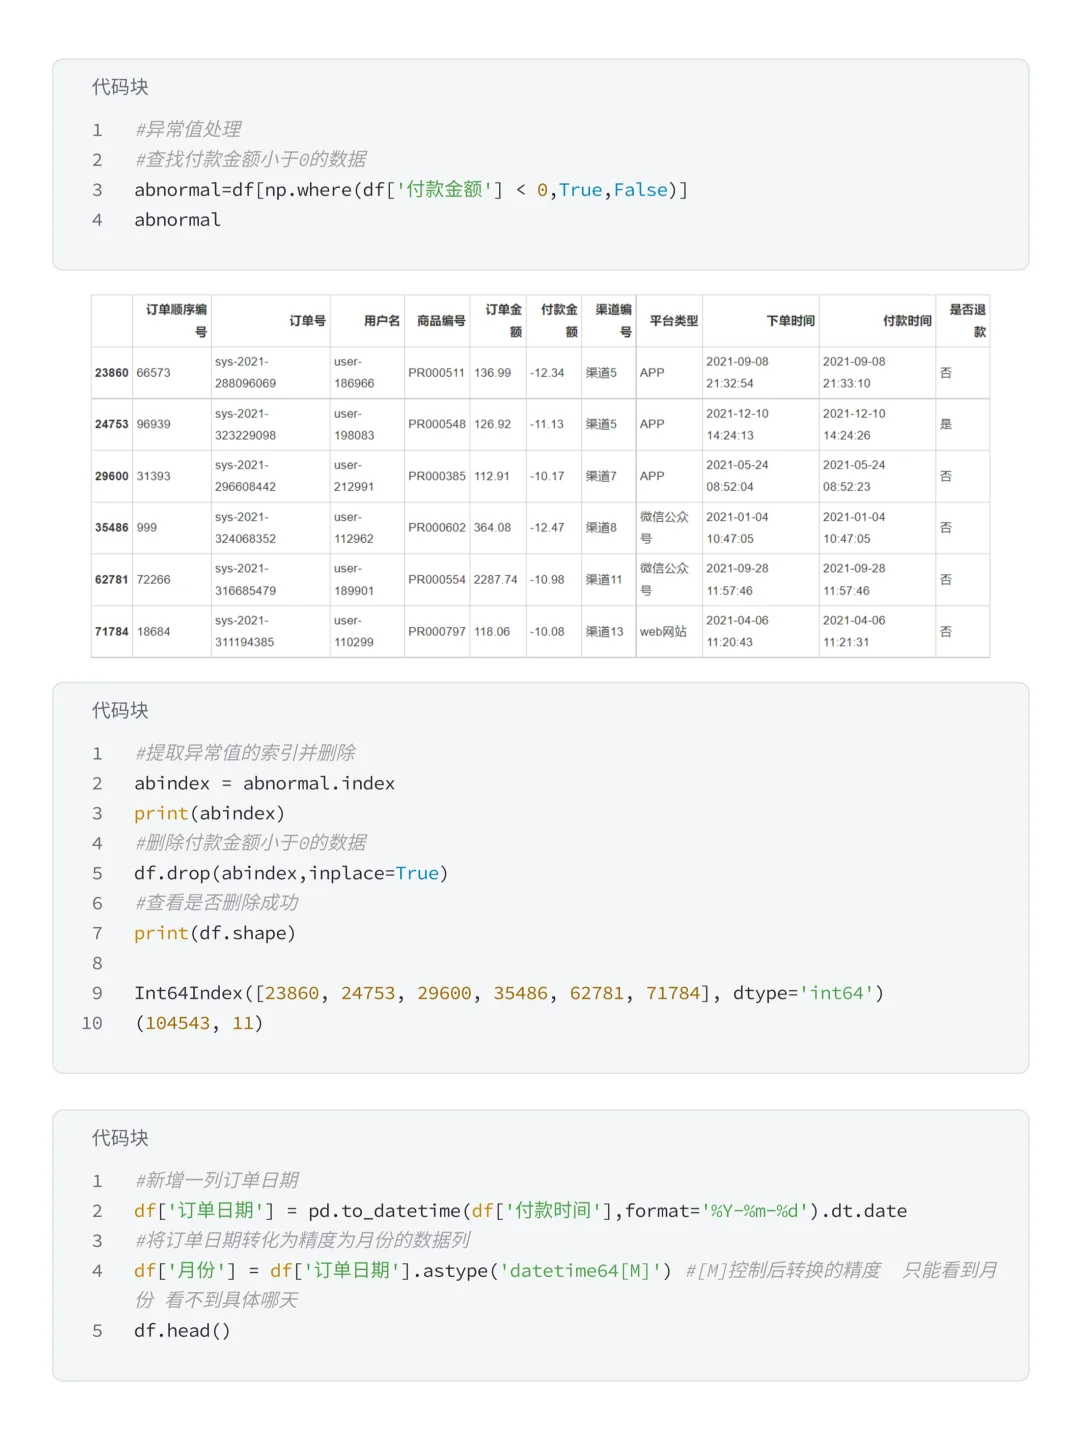Viewport: 1080px width, 1440px height.
Task: Select the 下单时间 column header
Action: point(790,321)
